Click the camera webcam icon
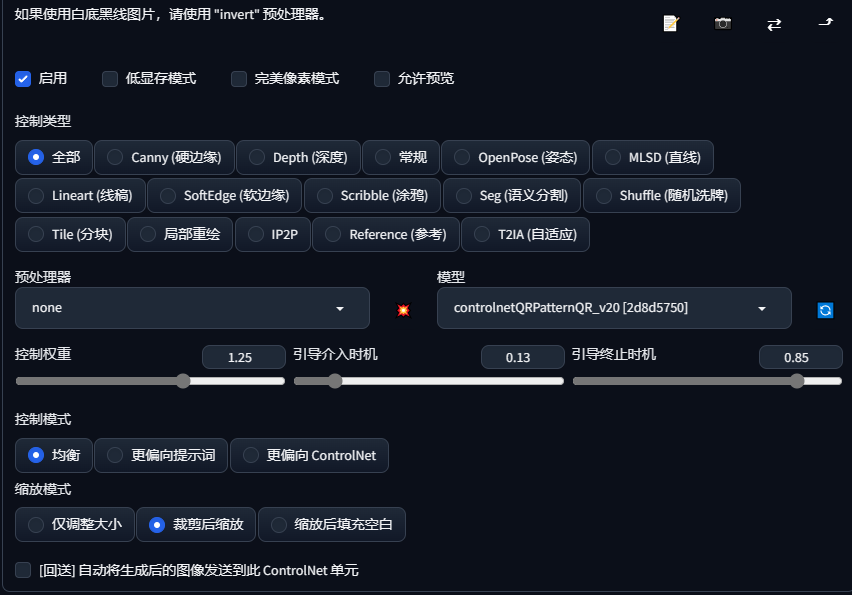Image resolution: width=852 pixels, height=595 pixels. [x=722, y=23]
